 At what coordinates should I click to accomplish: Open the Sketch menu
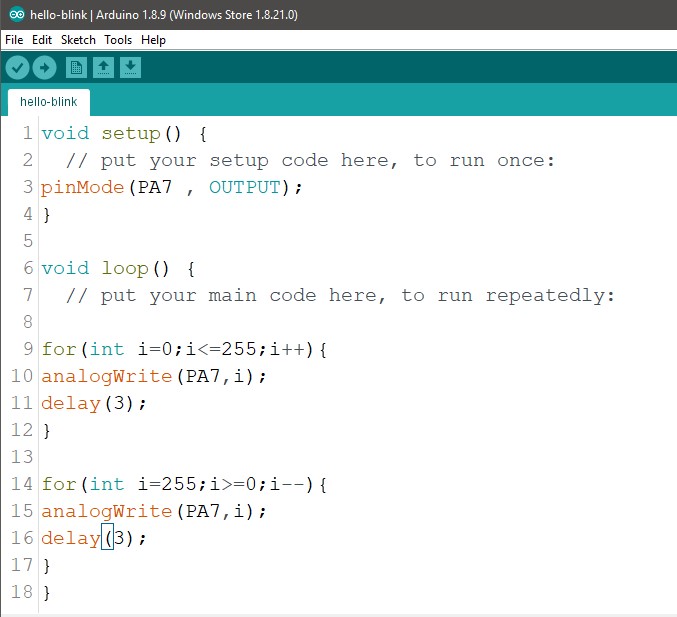(x=78, y=40)
